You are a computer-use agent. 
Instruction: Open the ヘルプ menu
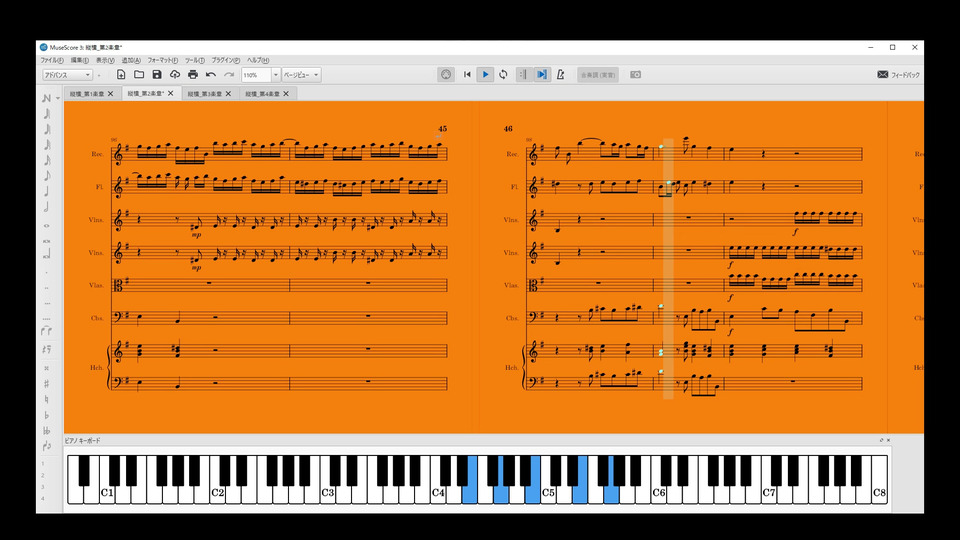258,61
